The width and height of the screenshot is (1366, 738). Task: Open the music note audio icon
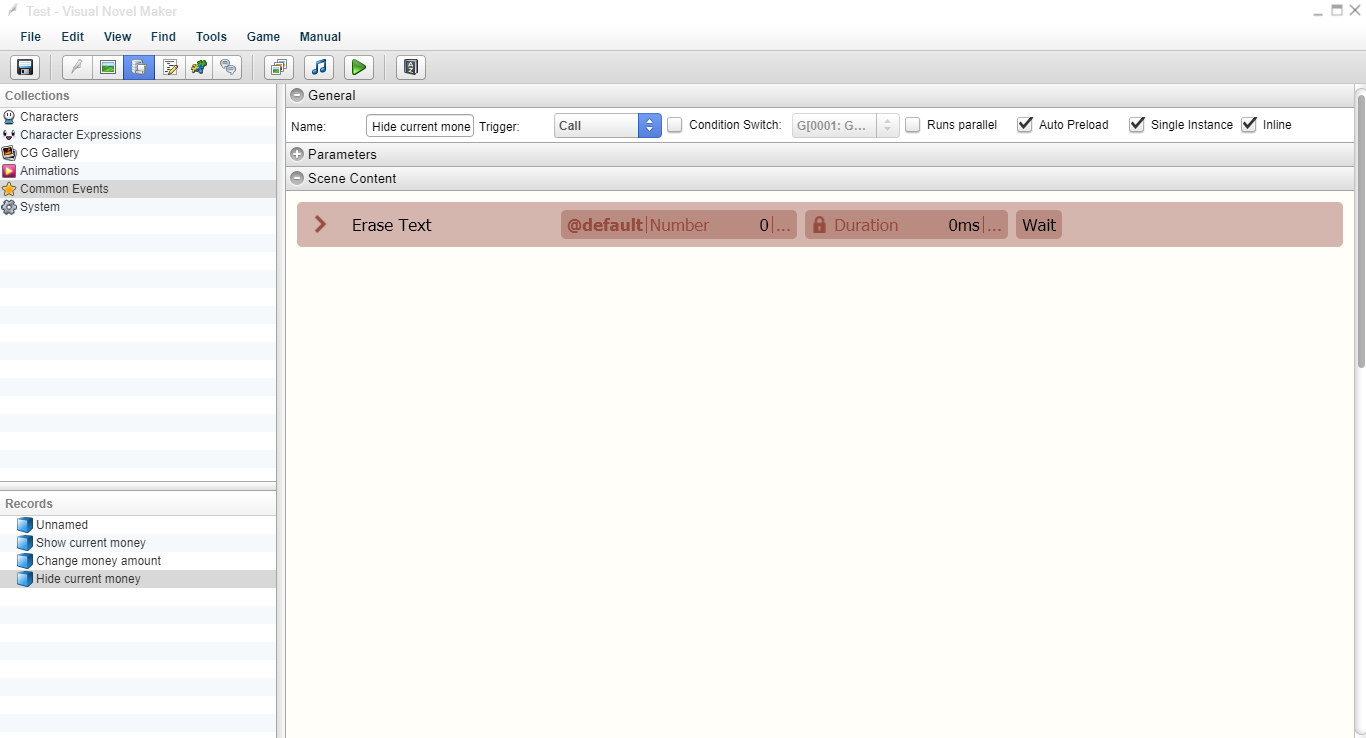pyautogui.click(x=319, y=67)
